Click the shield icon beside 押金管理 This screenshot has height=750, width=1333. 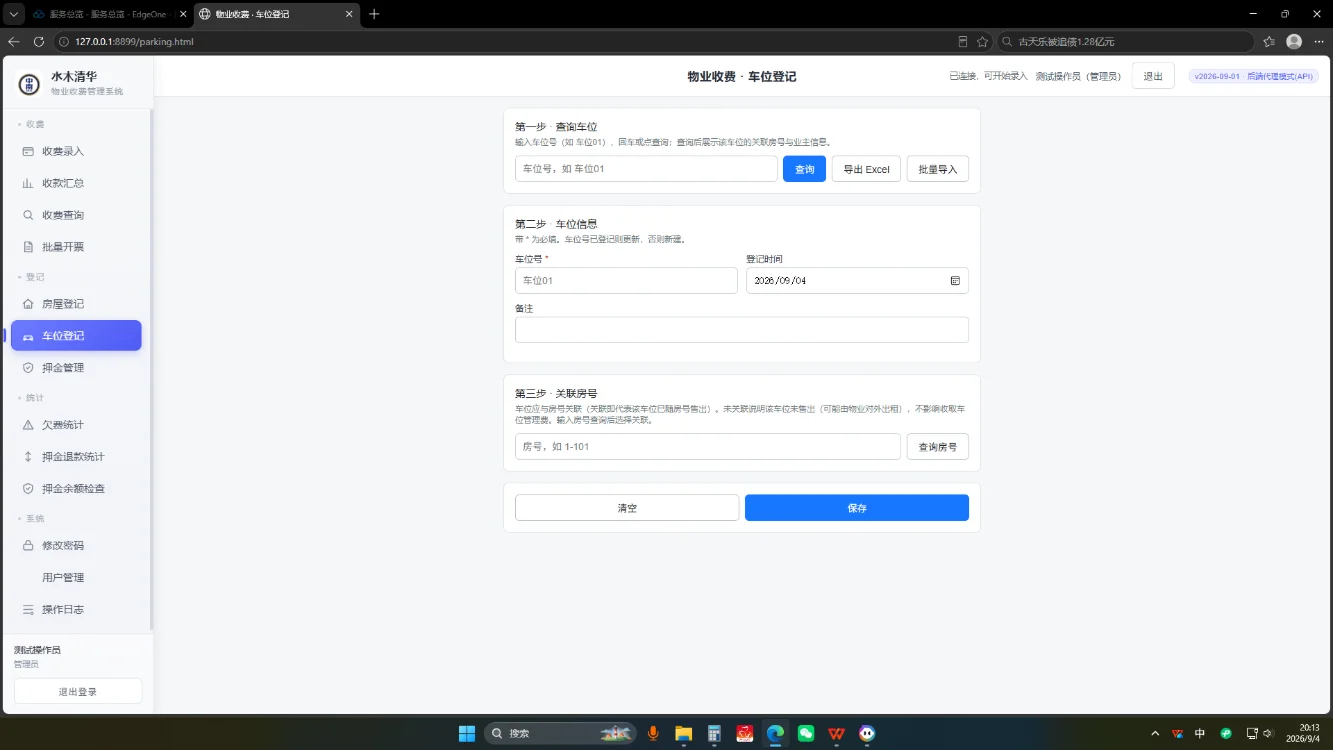pyautogui.click(x=28, y=368)
